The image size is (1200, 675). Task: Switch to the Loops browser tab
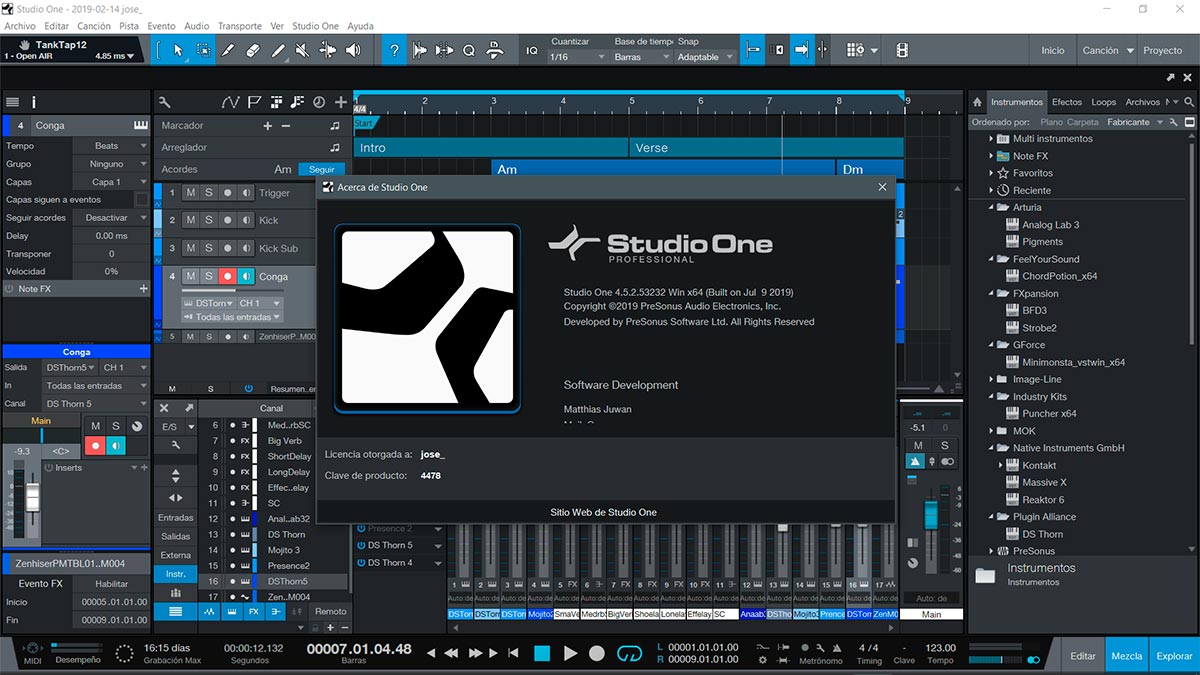(x=1103, y=102)
